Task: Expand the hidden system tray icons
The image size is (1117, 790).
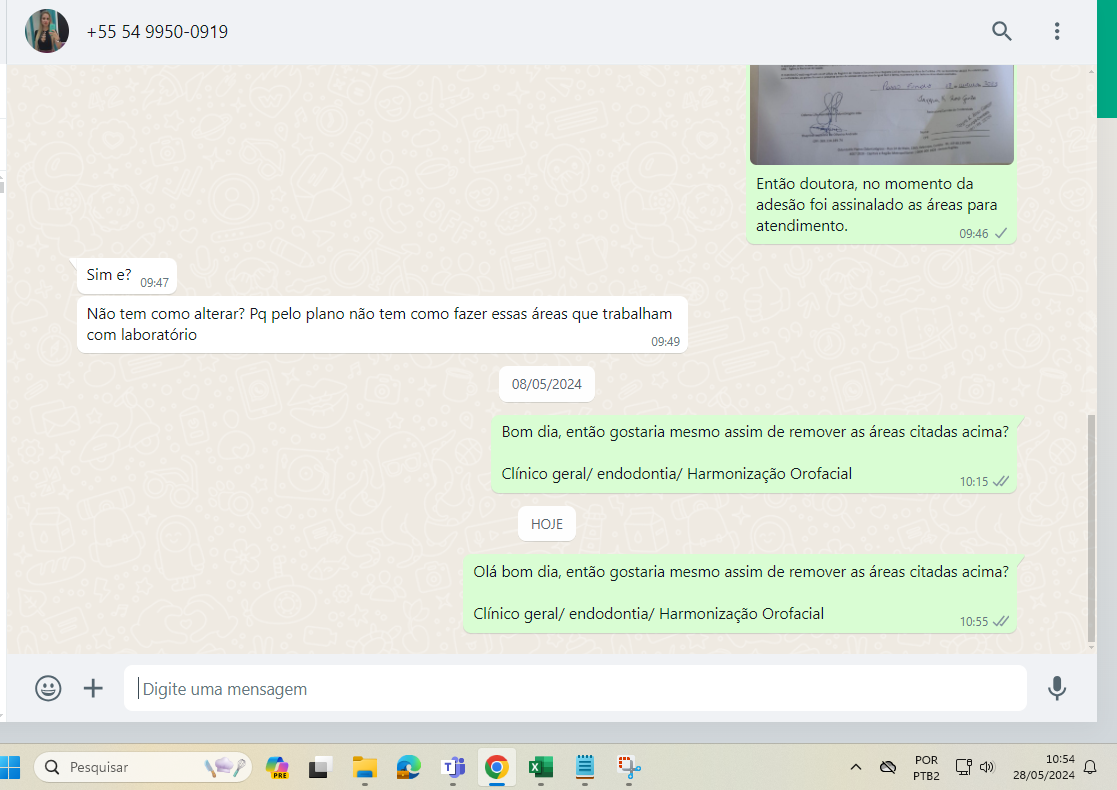Action: tap(856, 767)
